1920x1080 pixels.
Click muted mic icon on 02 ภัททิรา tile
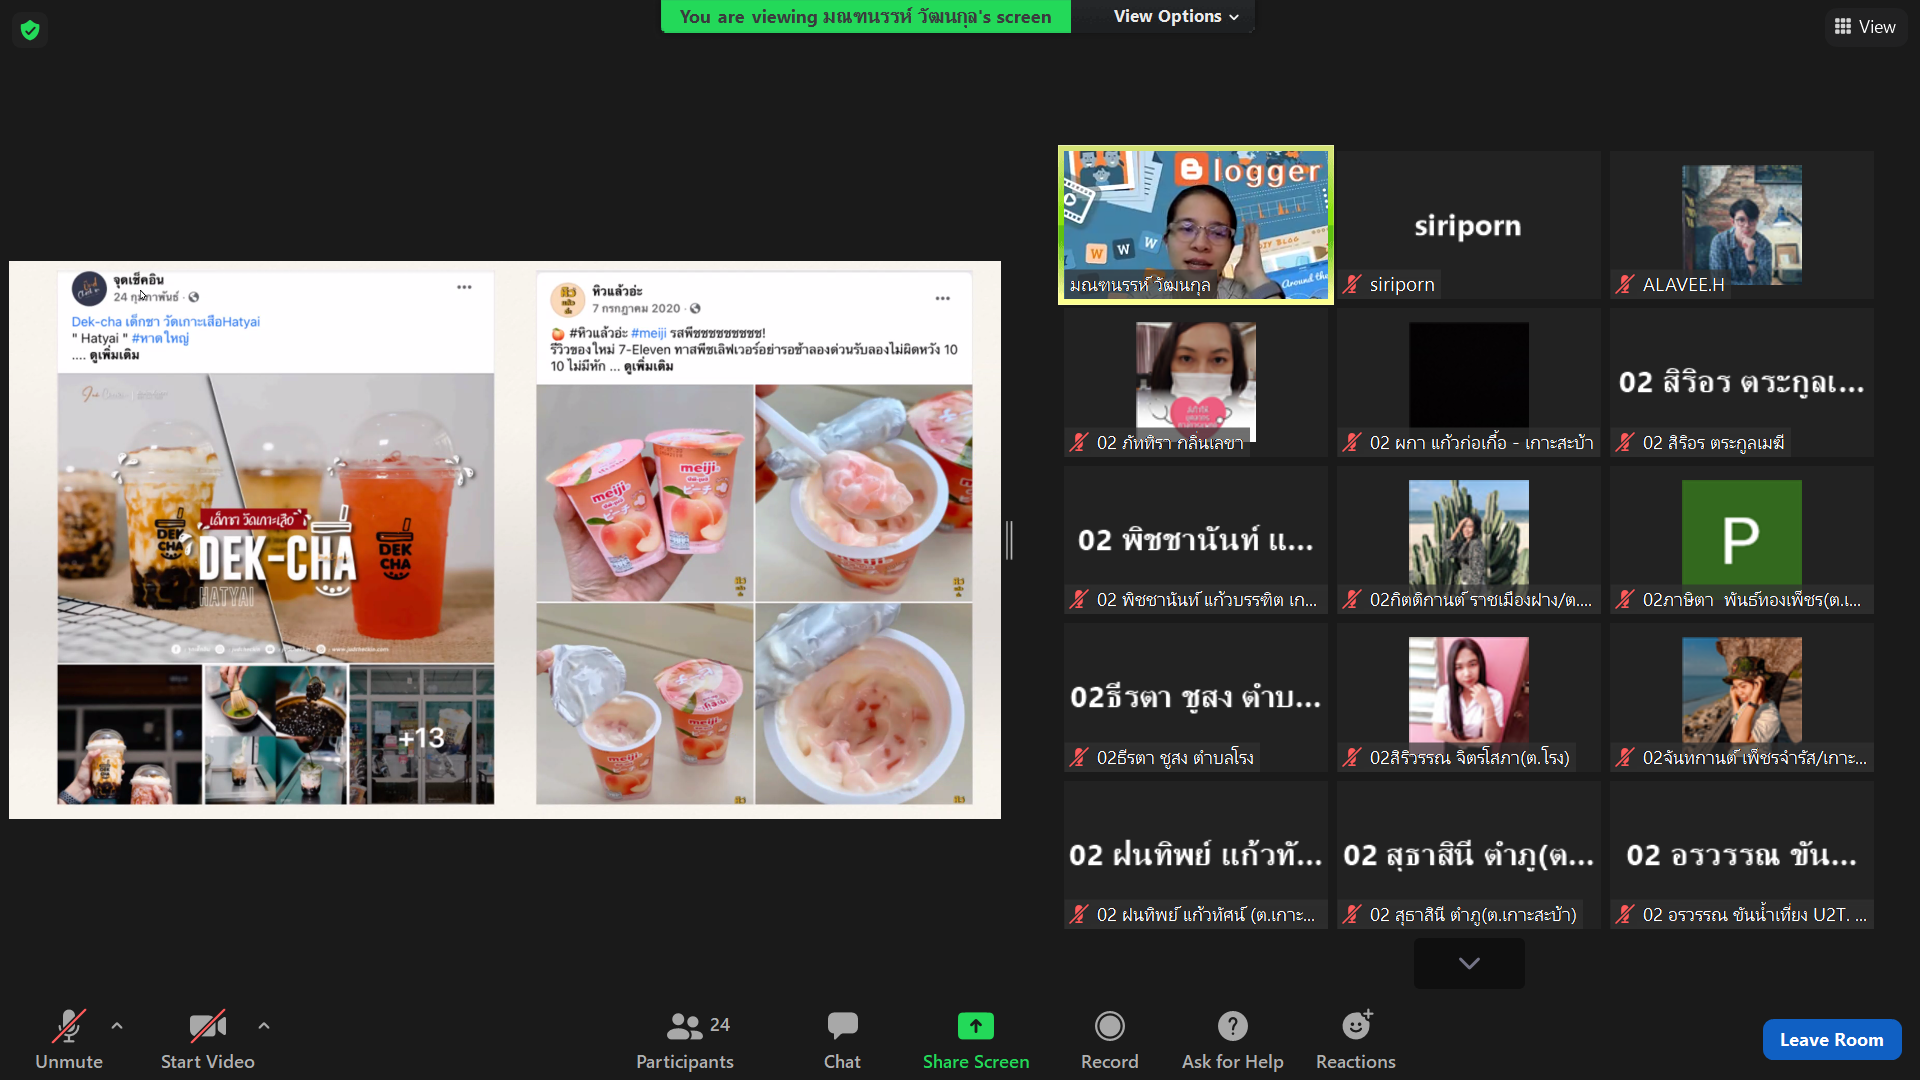coord(1079,443)
